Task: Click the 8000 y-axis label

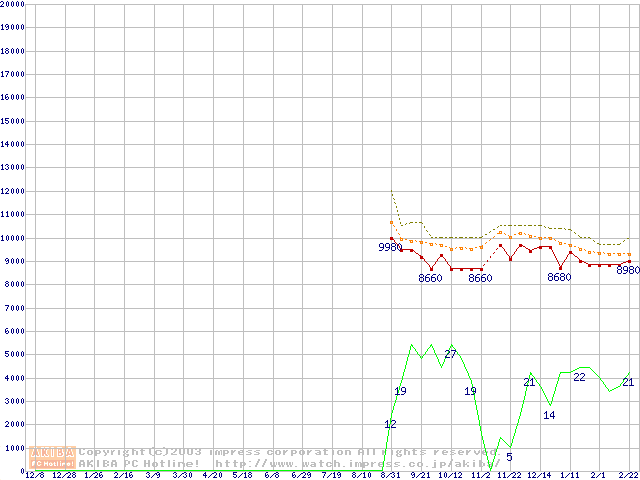Action: [14, 284]
